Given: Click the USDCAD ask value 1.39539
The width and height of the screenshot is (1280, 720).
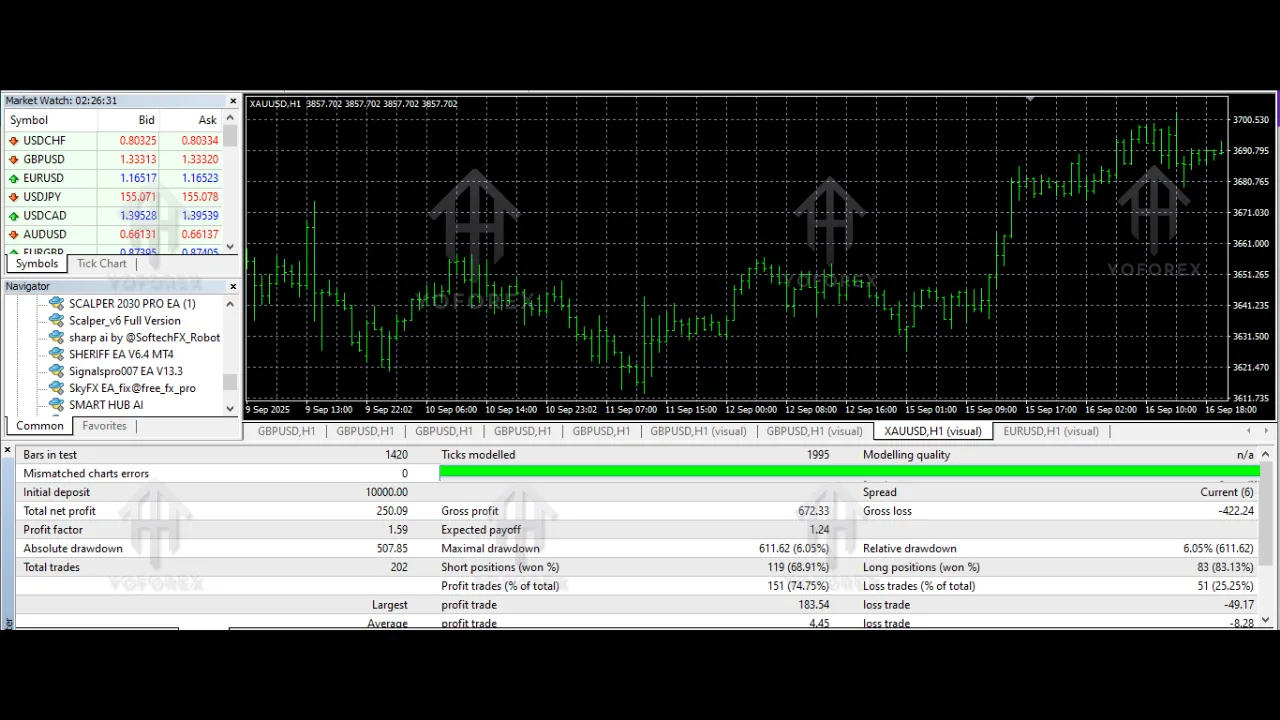Looking at the screenshot, I should click(200, 216).
